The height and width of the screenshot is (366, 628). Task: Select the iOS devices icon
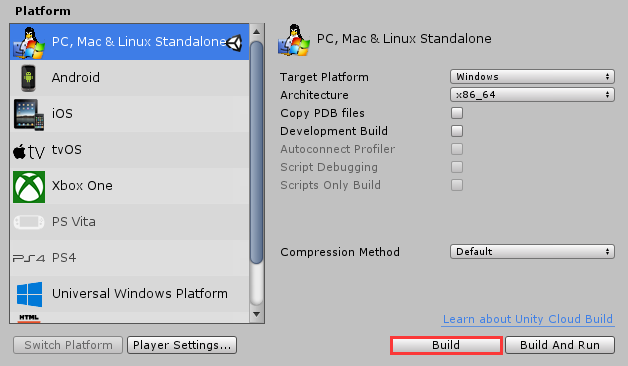[x=28, y=115]
